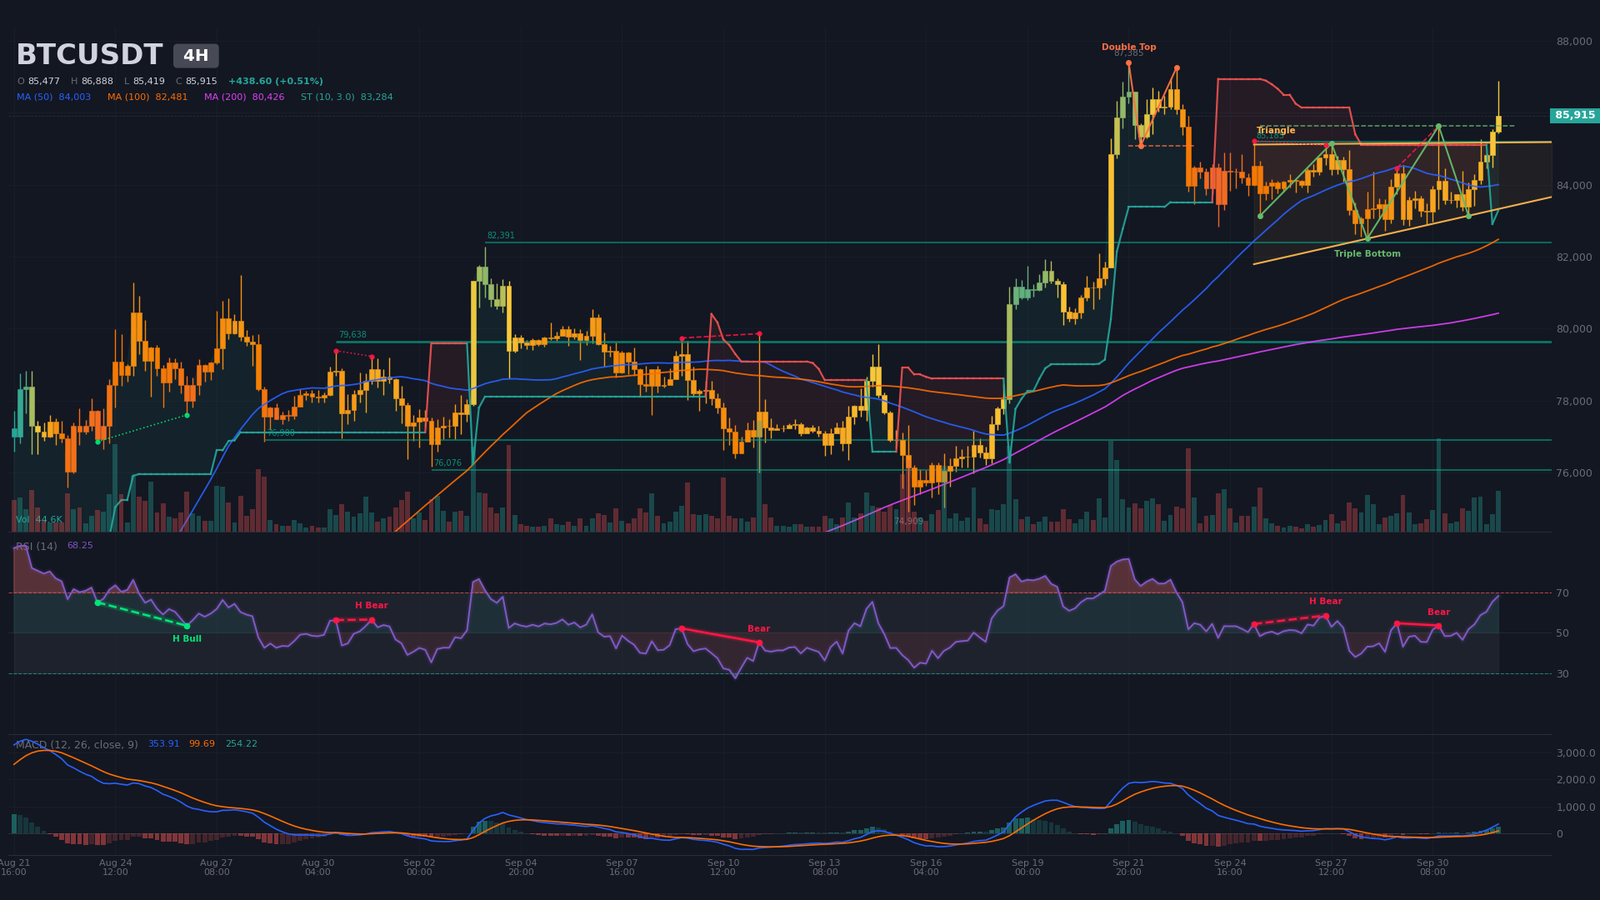
Task: Click the Vol 44.6K volume label
Action: [39, 520]
